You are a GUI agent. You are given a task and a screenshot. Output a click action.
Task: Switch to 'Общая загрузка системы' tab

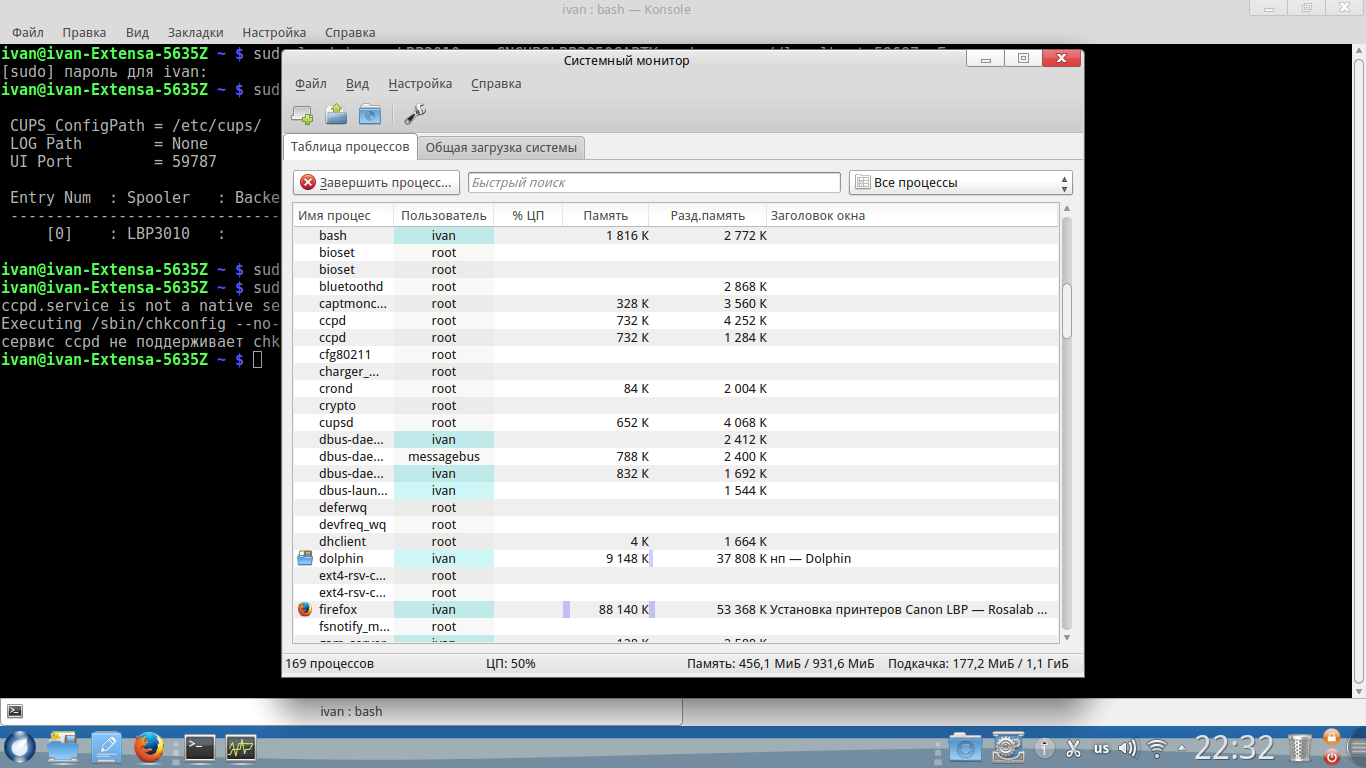[x=501, y=148]
